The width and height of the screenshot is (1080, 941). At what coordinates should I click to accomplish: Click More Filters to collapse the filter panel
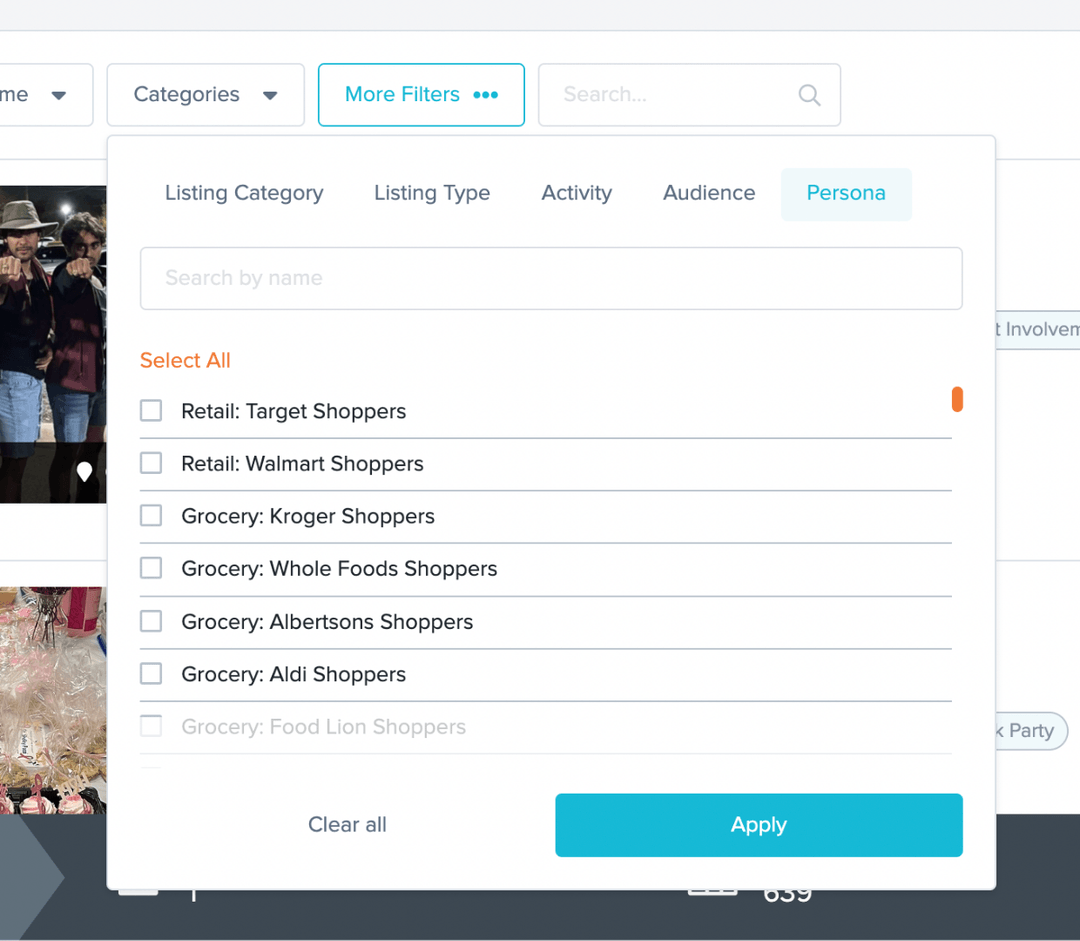point(402,94)
